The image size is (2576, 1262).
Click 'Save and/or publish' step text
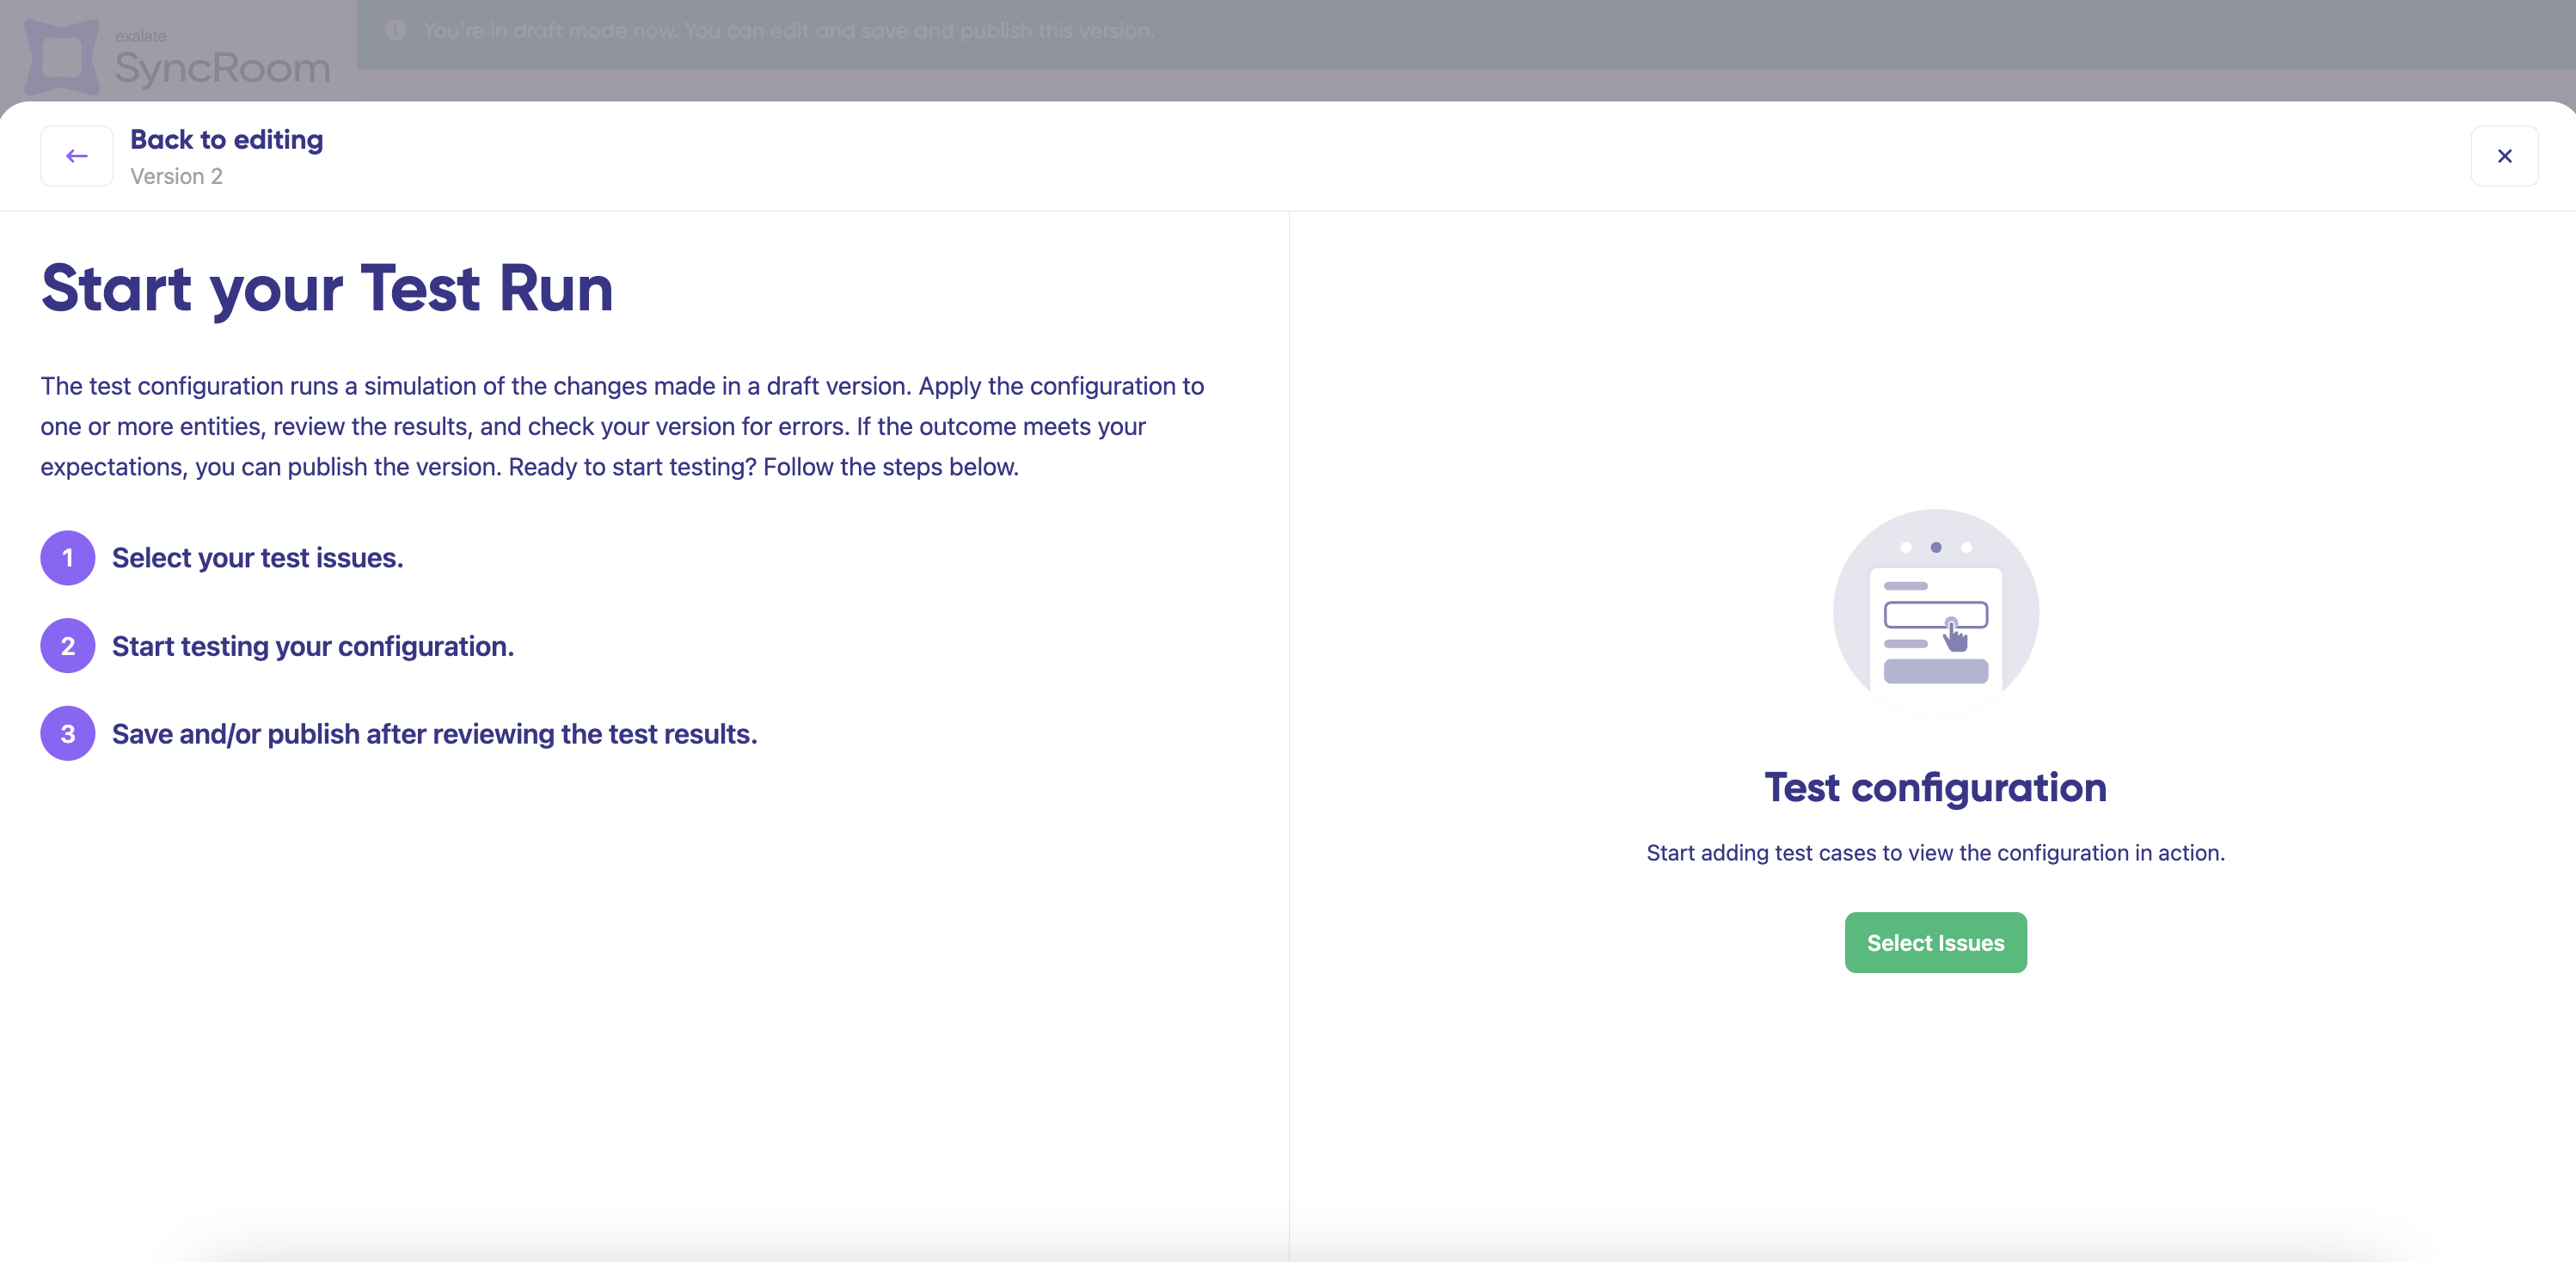tap(434, 734)
